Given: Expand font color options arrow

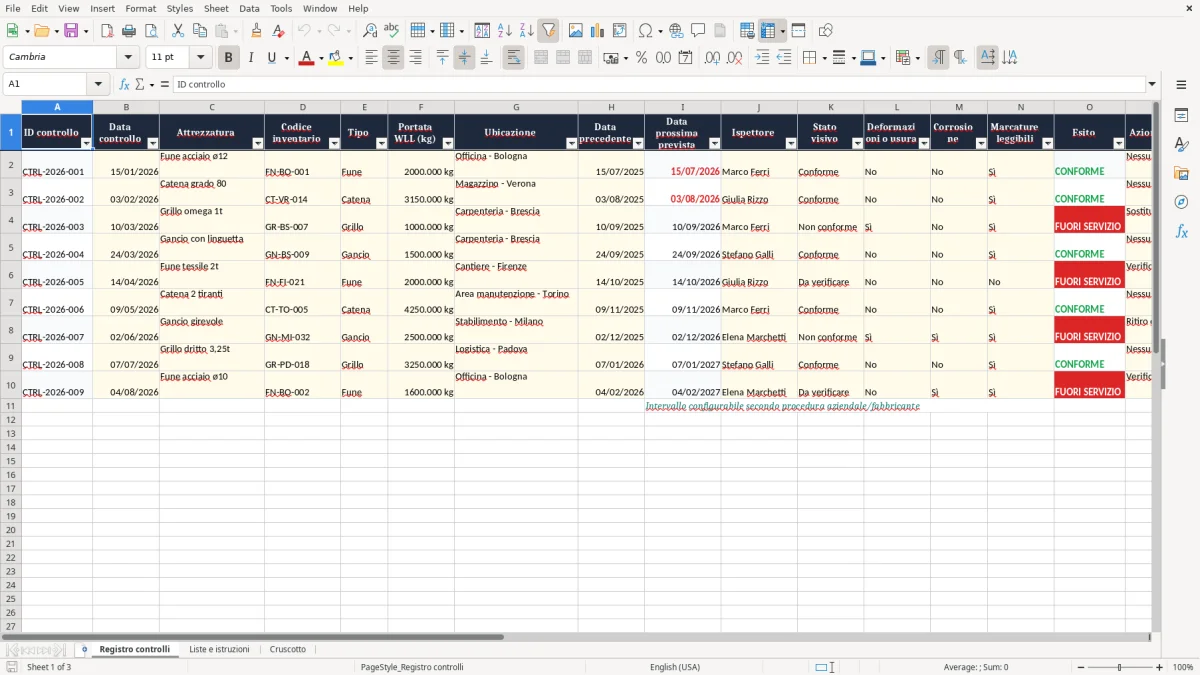Looking at the screenshot, I should [x=321, y=58].
